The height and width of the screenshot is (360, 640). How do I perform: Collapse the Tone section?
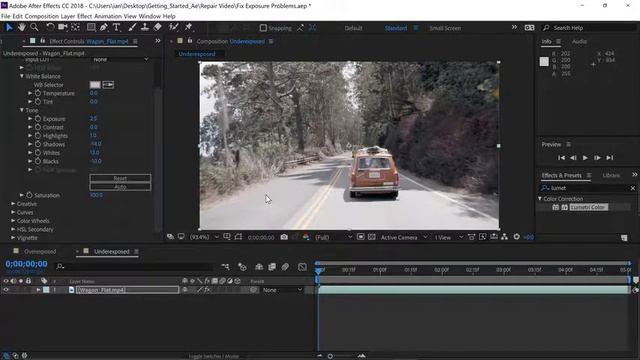(22, 110)
